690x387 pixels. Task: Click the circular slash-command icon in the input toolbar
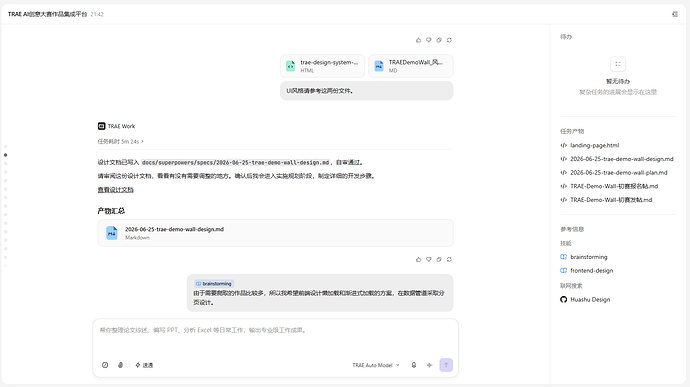[105, 365]
